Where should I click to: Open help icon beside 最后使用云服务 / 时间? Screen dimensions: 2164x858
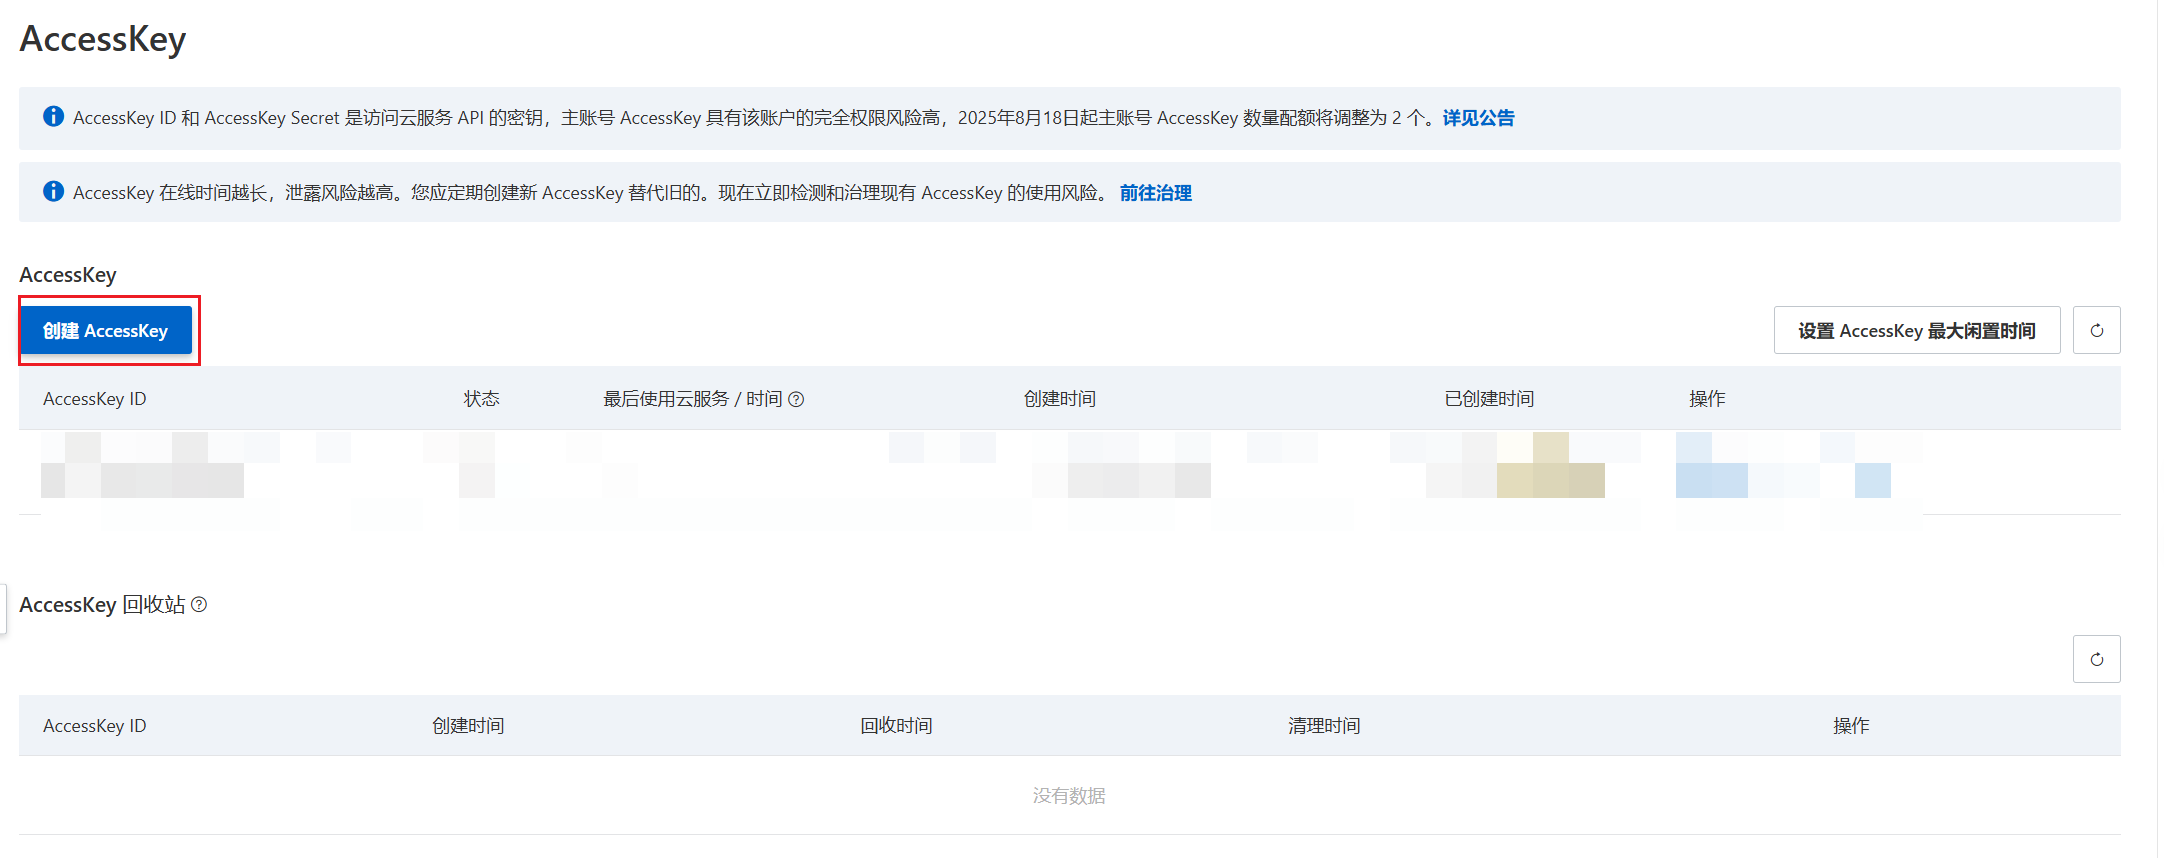coord(796,400)
